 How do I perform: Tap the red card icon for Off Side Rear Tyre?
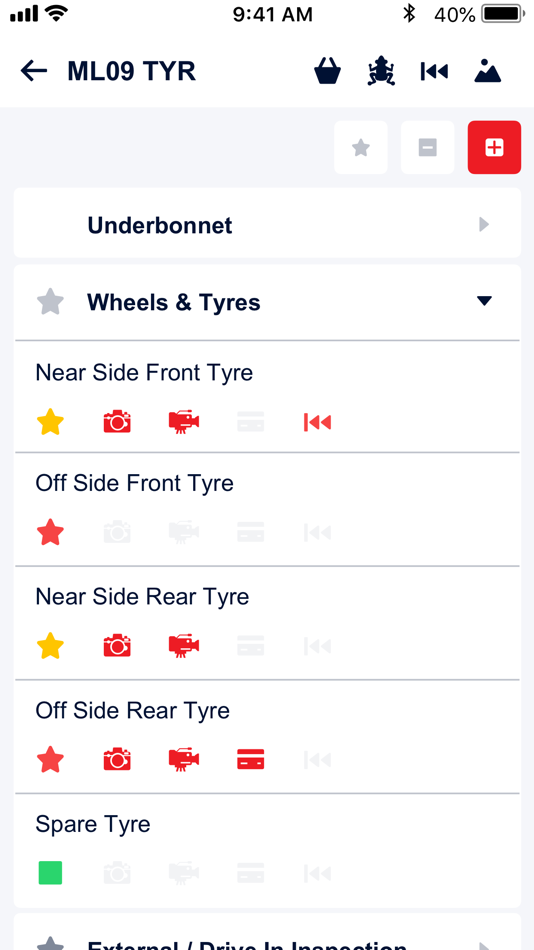tap(250, 759)
